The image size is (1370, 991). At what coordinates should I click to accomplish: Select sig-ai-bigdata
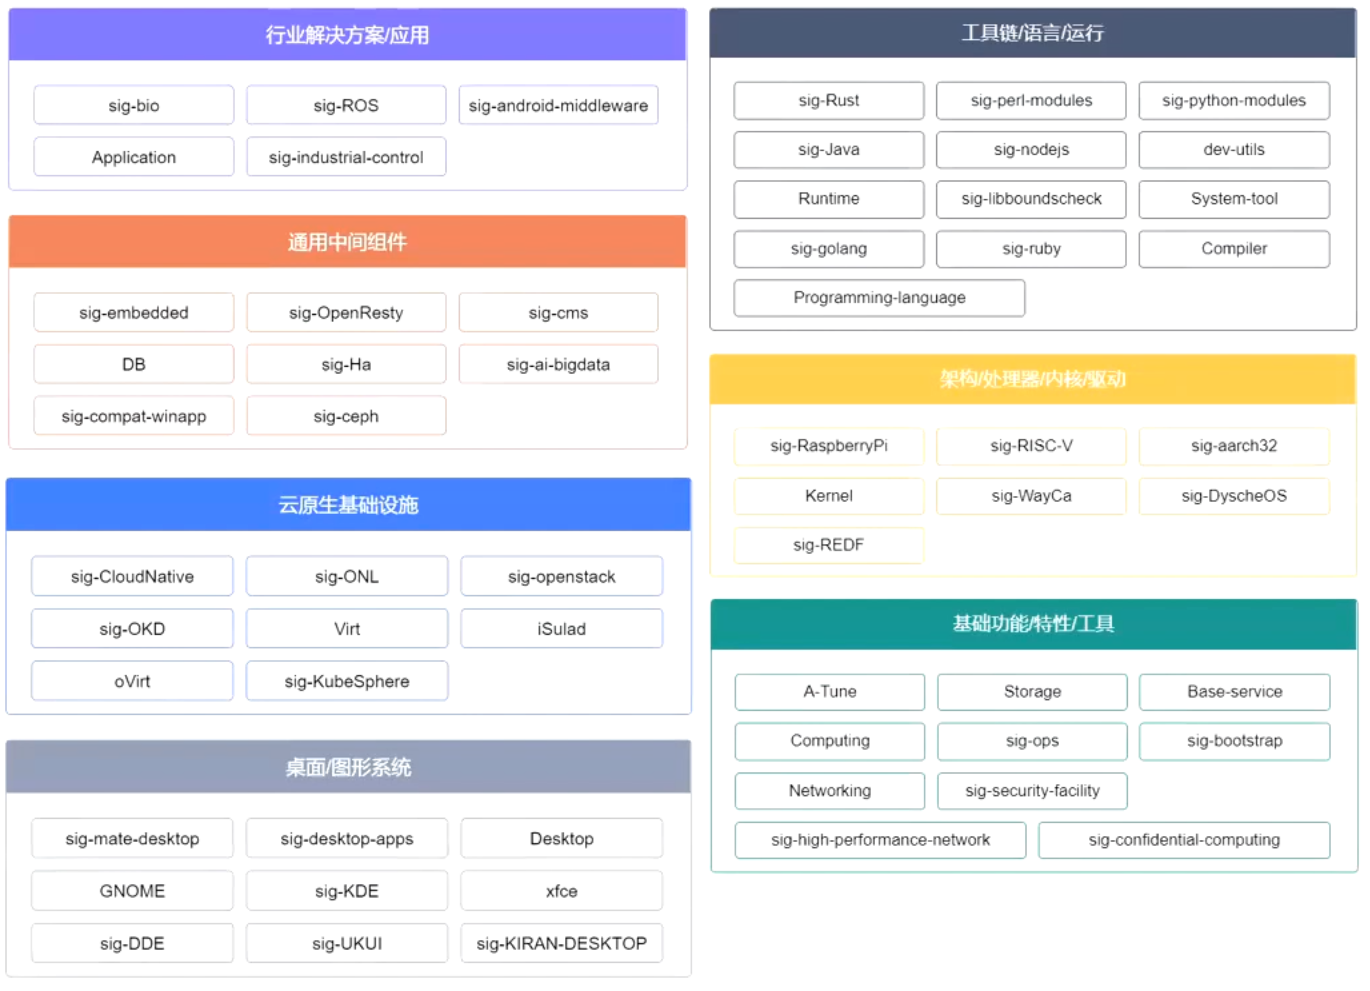tap(558, 365)
